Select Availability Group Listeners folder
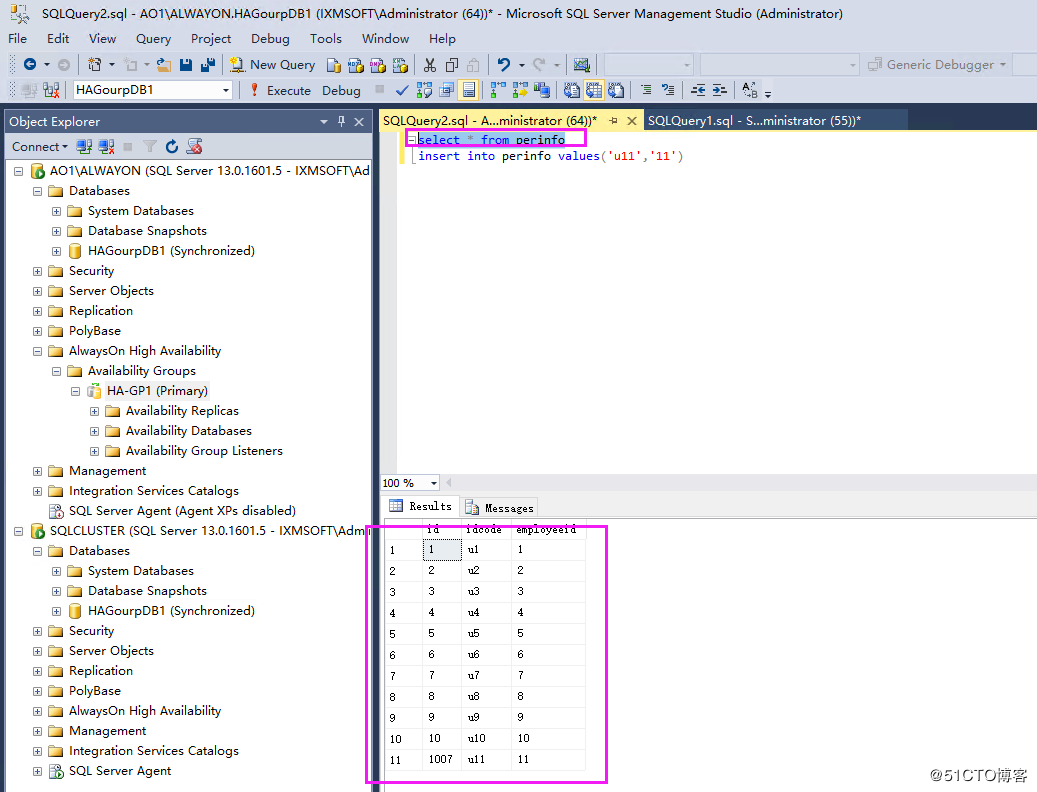This screenshot has width=1037, height=792. 204,451
